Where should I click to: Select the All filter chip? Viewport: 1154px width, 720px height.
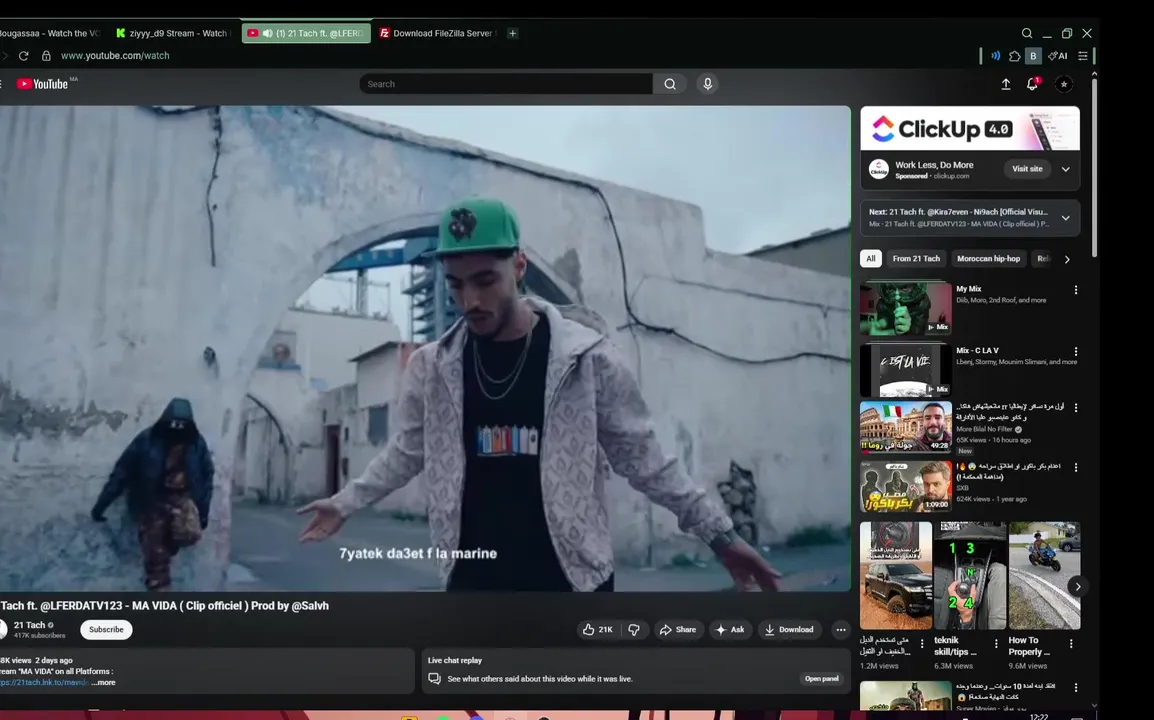[871, 258]
